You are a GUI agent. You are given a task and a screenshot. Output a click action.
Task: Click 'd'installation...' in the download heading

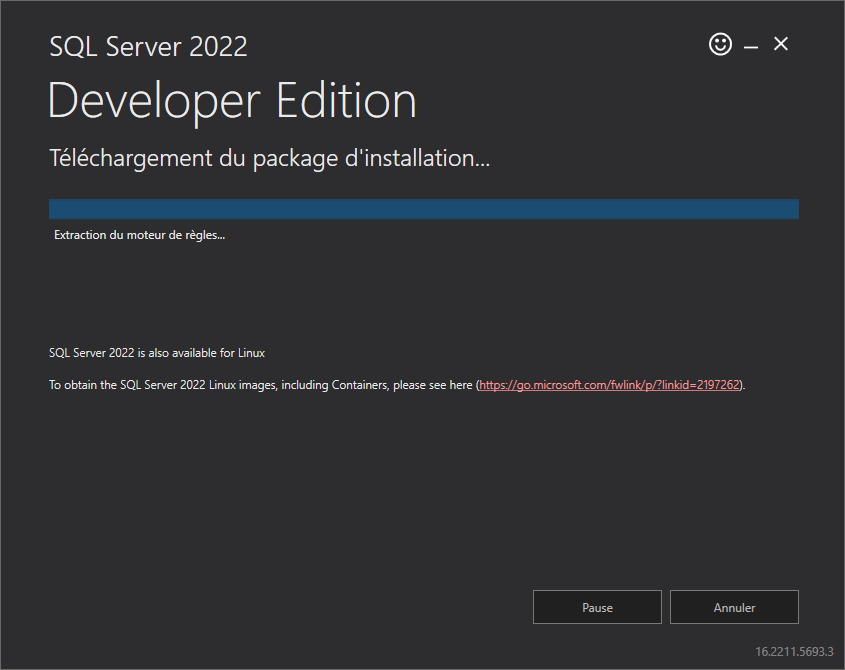click(417, 158)
